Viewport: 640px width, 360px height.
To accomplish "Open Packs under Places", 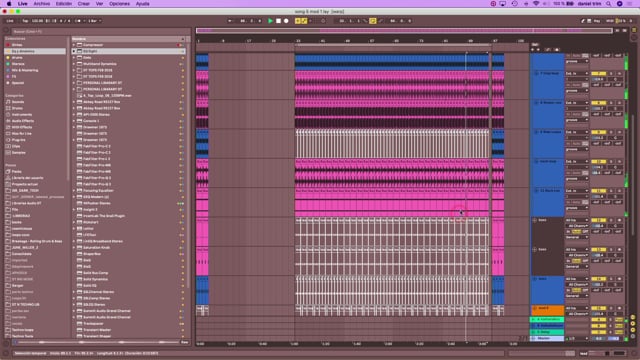I will pyautogui.click(x=16, y=171).
